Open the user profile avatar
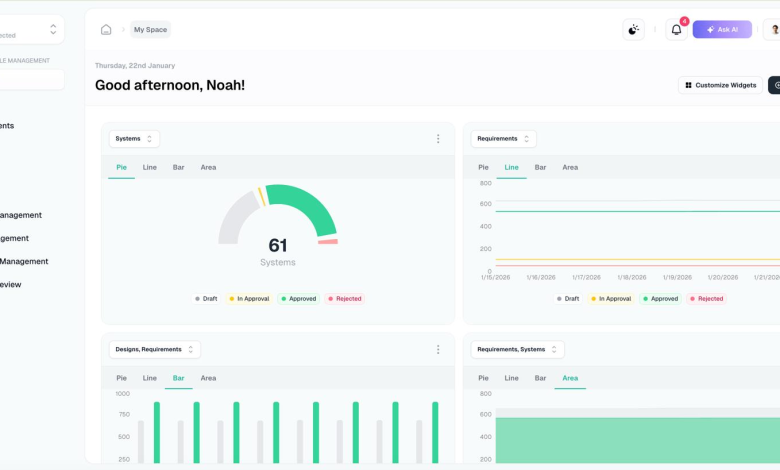Screen dimensions: 780x470 (774, 30)
